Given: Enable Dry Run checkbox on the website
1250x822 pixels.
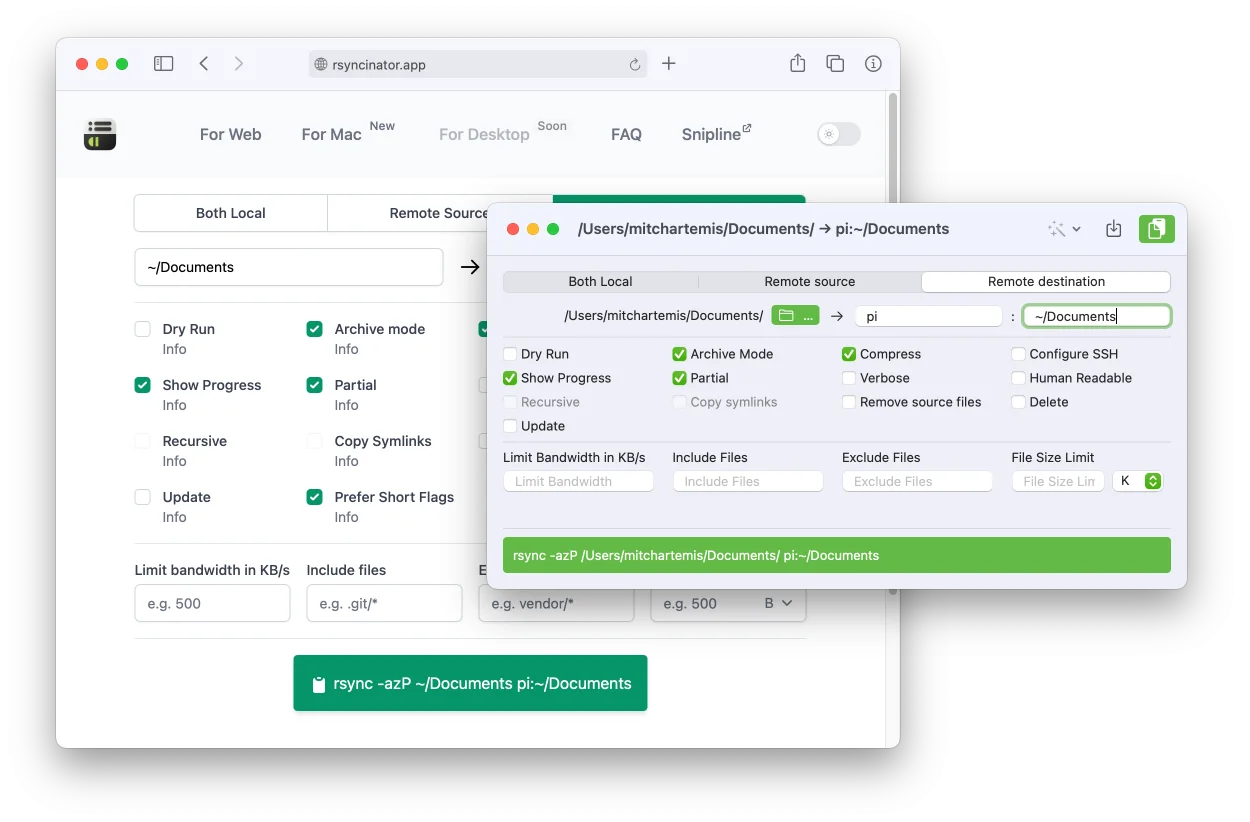Looking at the screenshot, I should [143, 329].
